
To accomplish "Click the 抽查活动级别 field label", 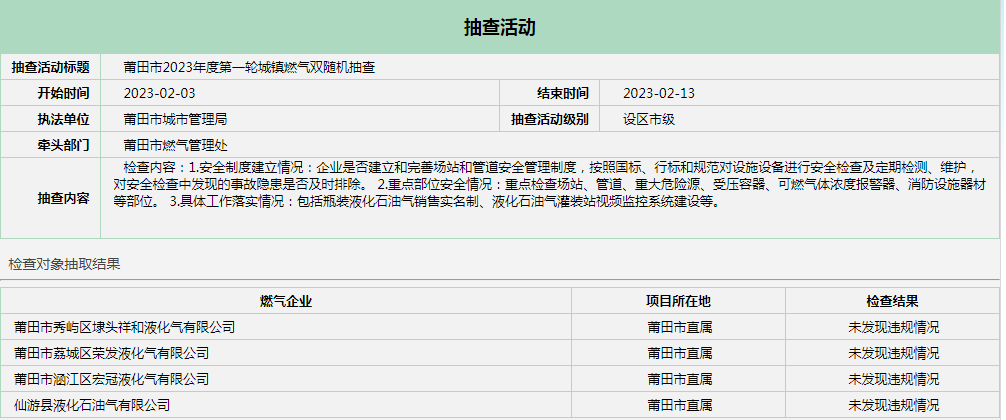I will [550, 119].
